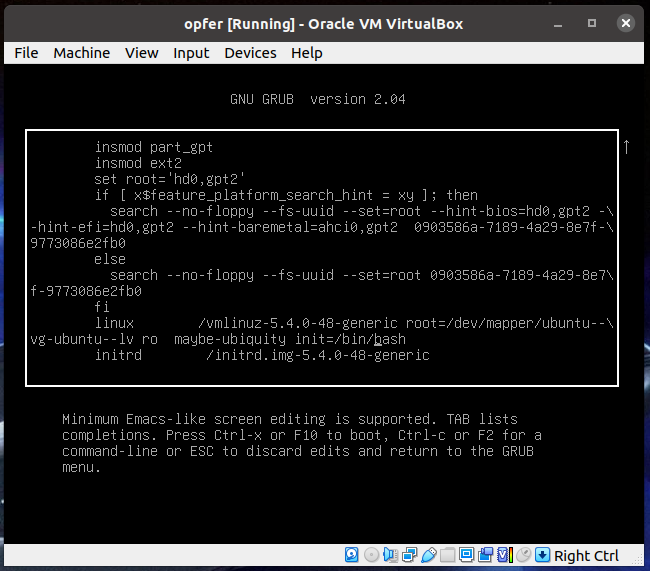Click the shared folders status icon

tap(448, 555)
